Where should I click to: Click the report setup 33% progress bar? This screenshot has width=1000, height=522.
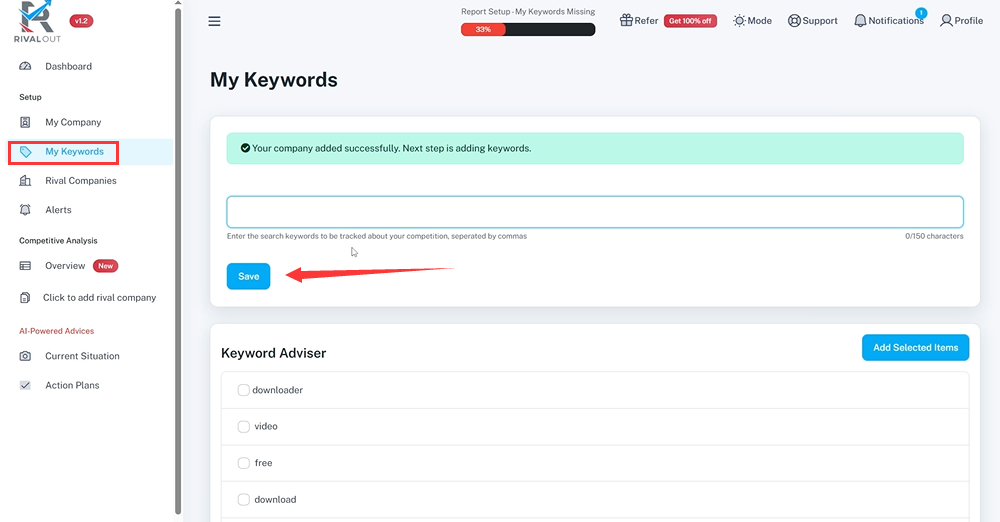click(x=528, y=29)
